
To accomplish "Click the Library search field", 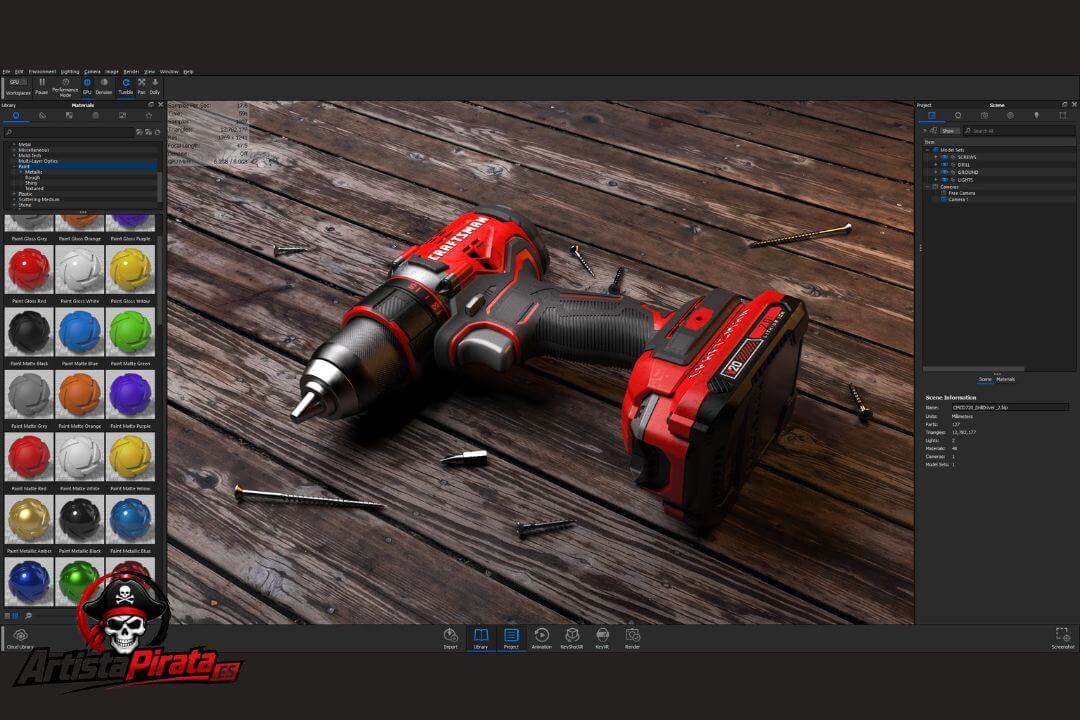I will coord(69,132).
